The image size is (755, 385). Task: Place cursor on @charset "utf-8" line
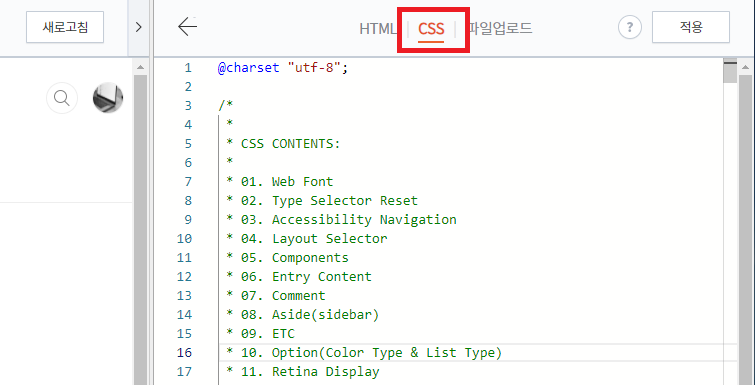click(283, 68)
